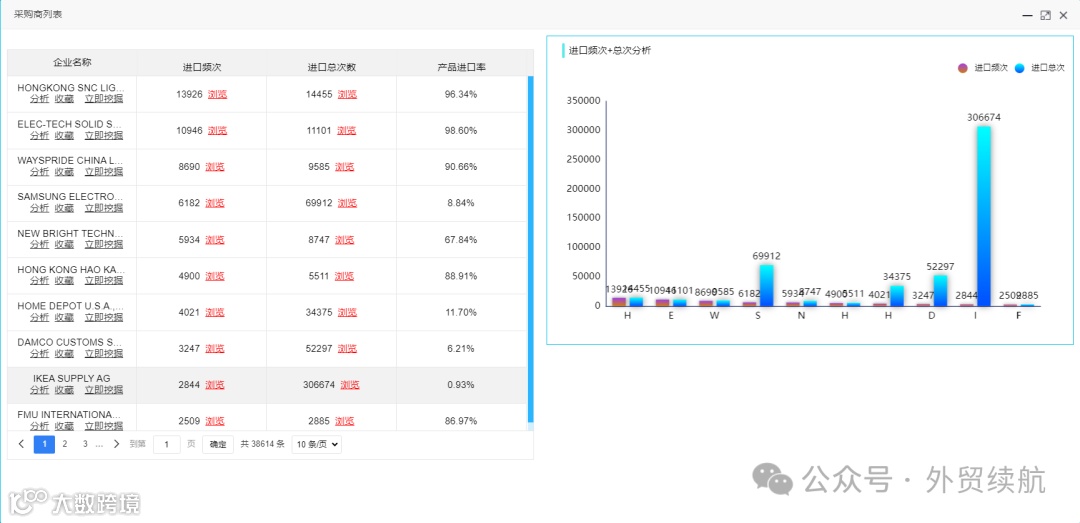Sort by the 进口总次数 column header
This screenshot has height=523, width=1080.
tap(331, 68)
